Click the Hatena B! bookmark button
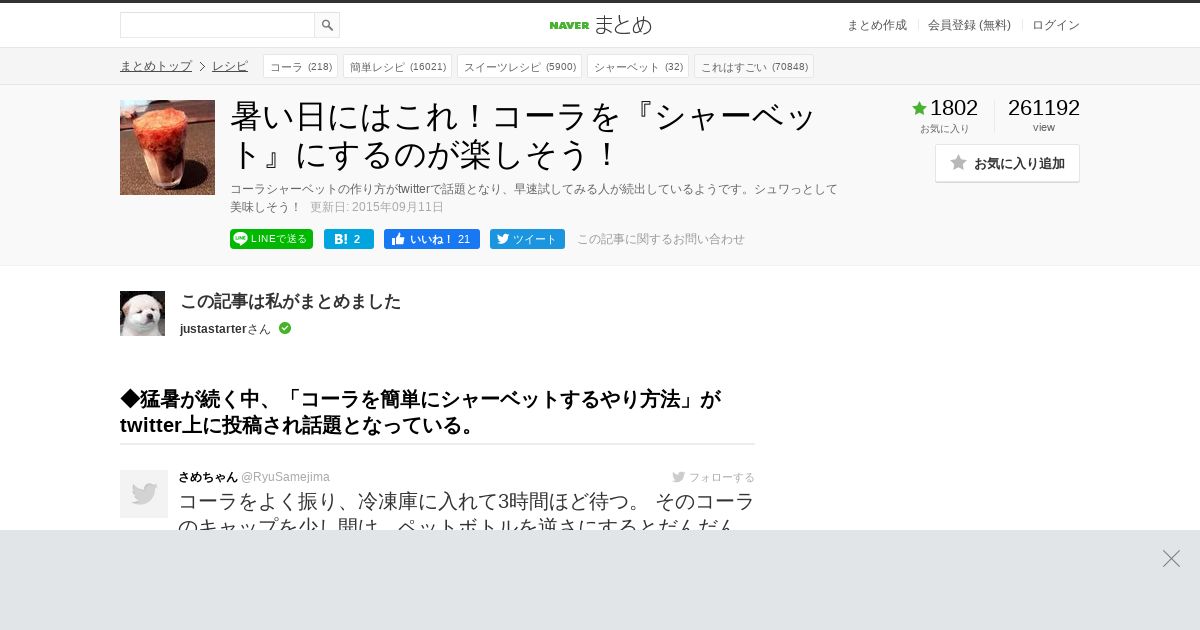 click(x=349, y=239)
